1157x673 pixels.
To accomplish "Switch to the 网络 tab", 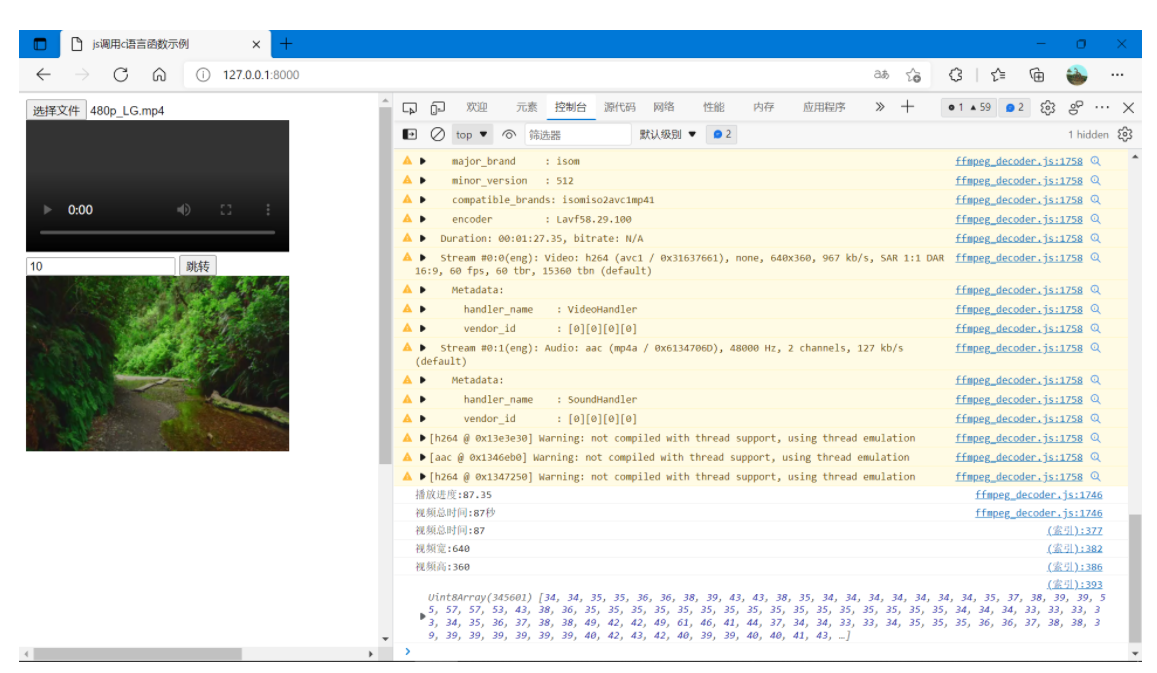I will (663, 108).
